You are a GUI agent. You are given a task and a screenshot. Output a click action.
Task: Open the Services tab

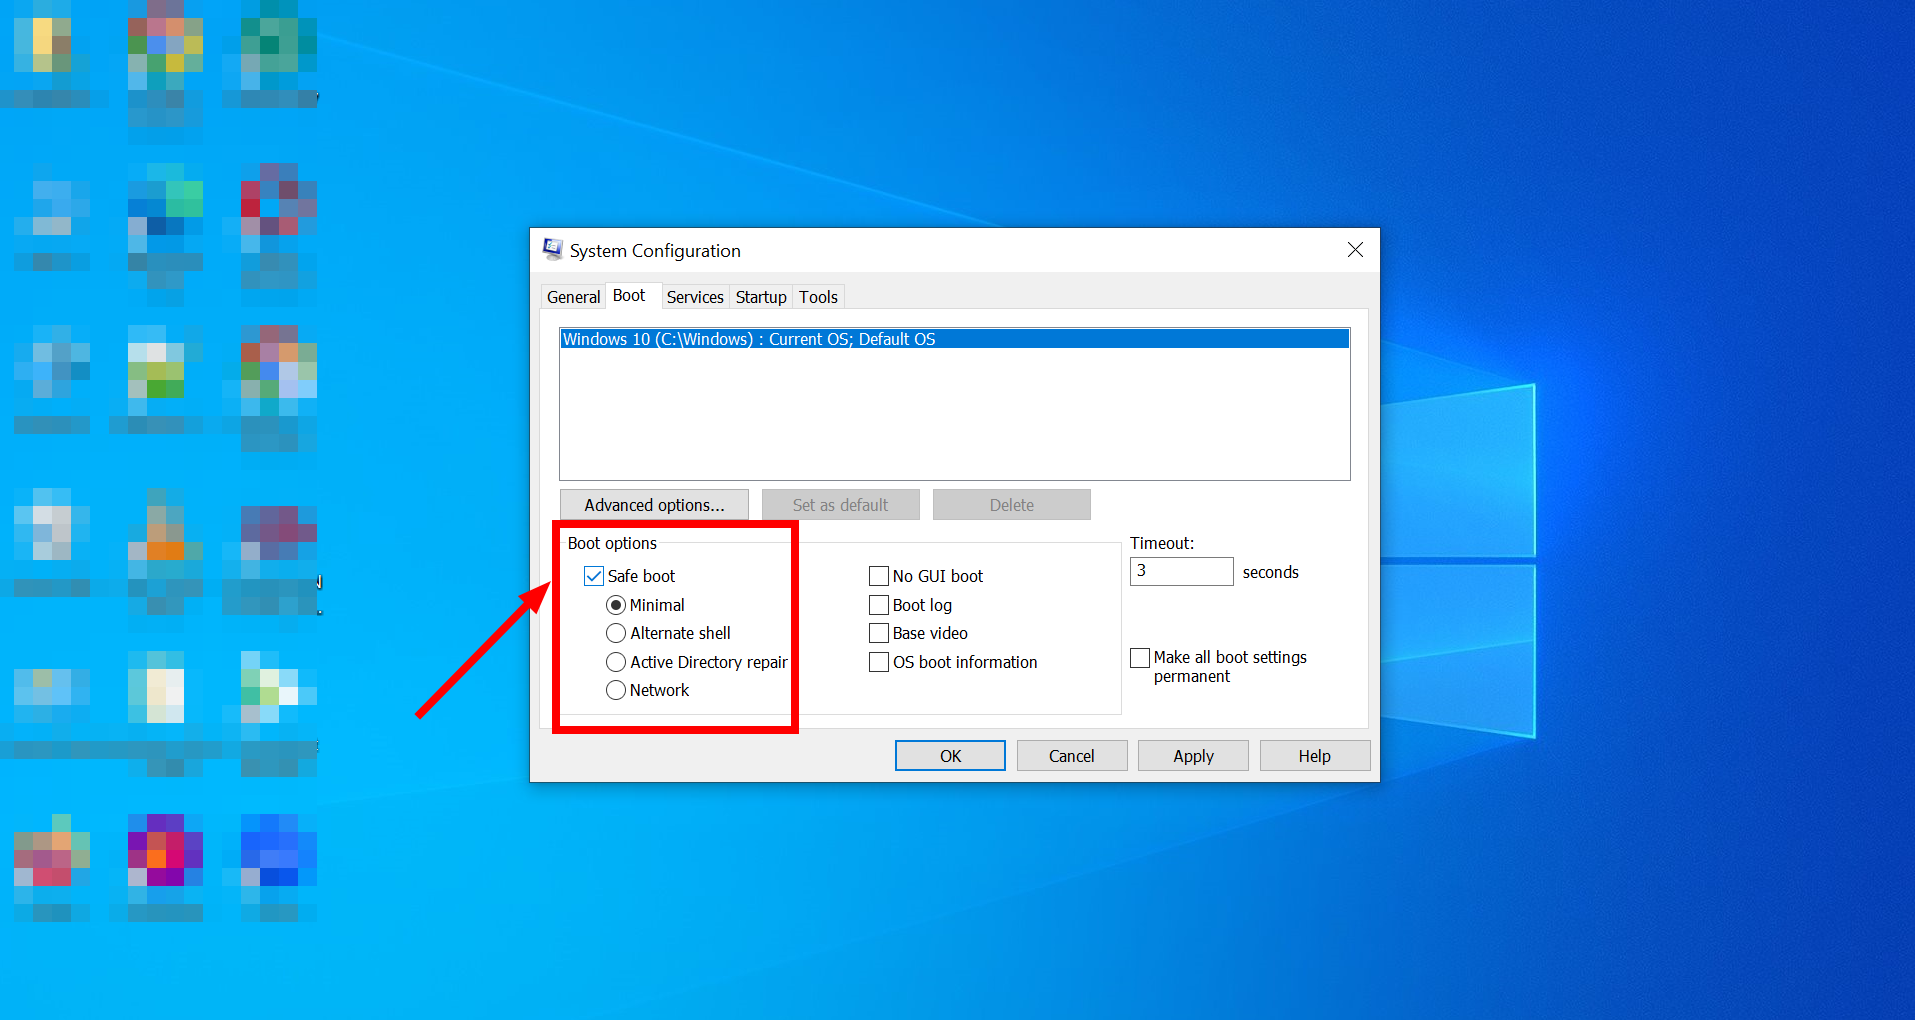695,297
